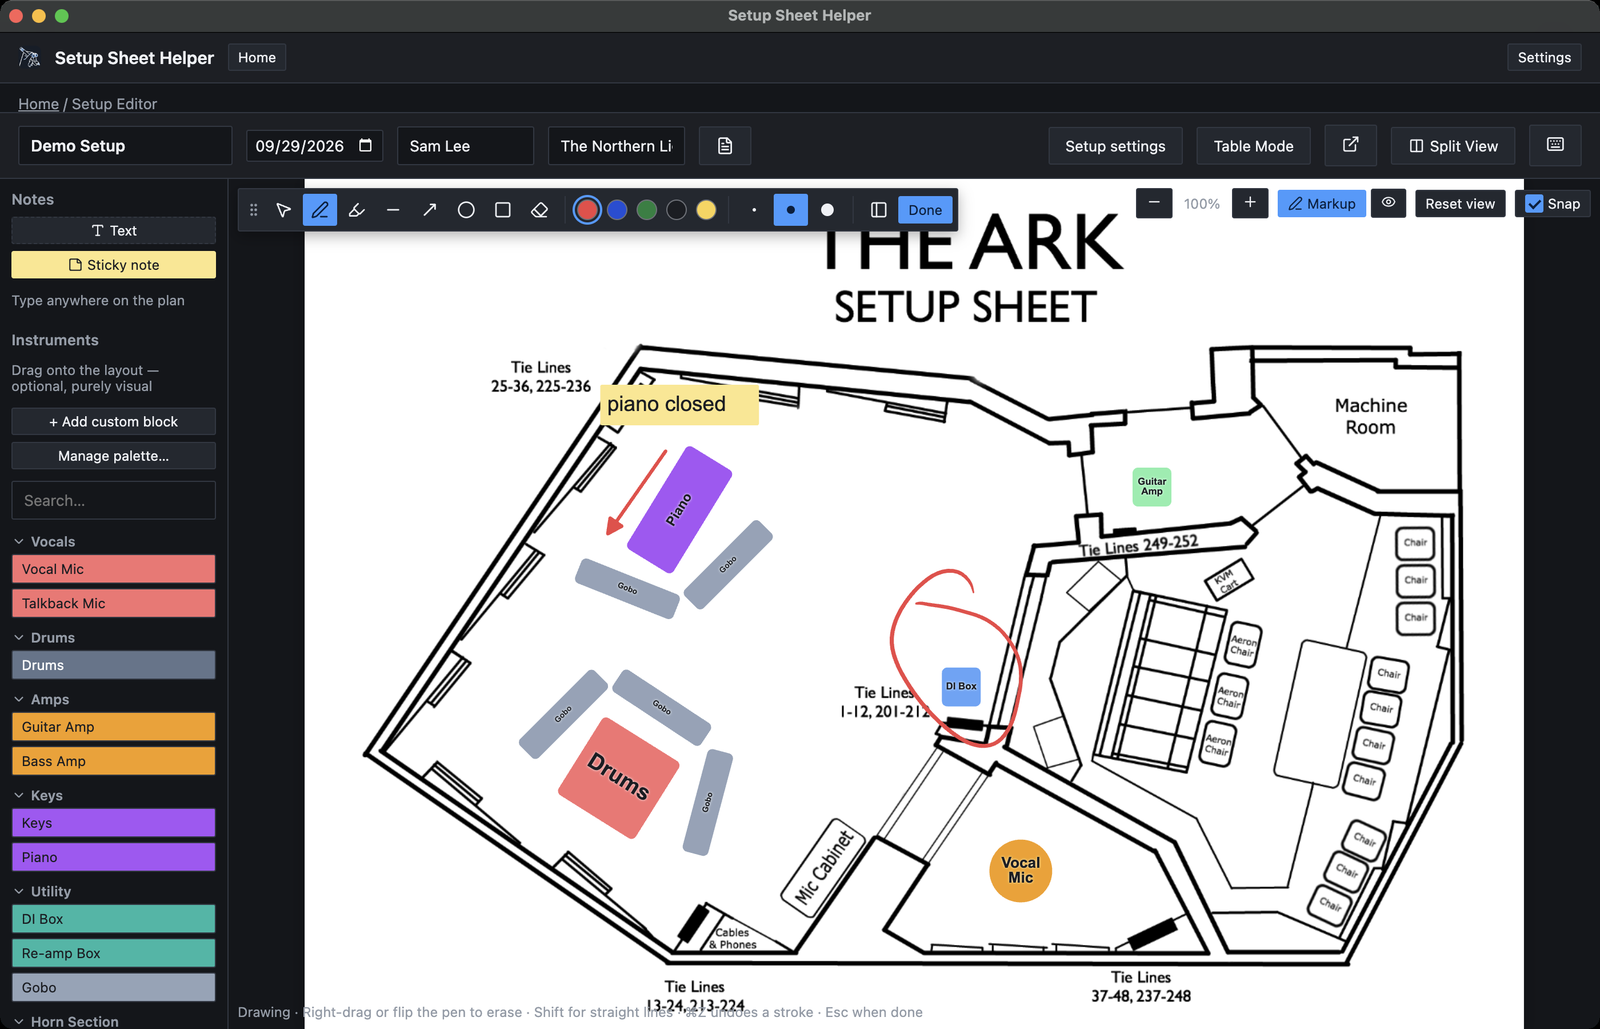The height and width of the screenshot is (1029, 1600).
Task: Click the markup toolbar drag handle
Action: tap(253, 210)
